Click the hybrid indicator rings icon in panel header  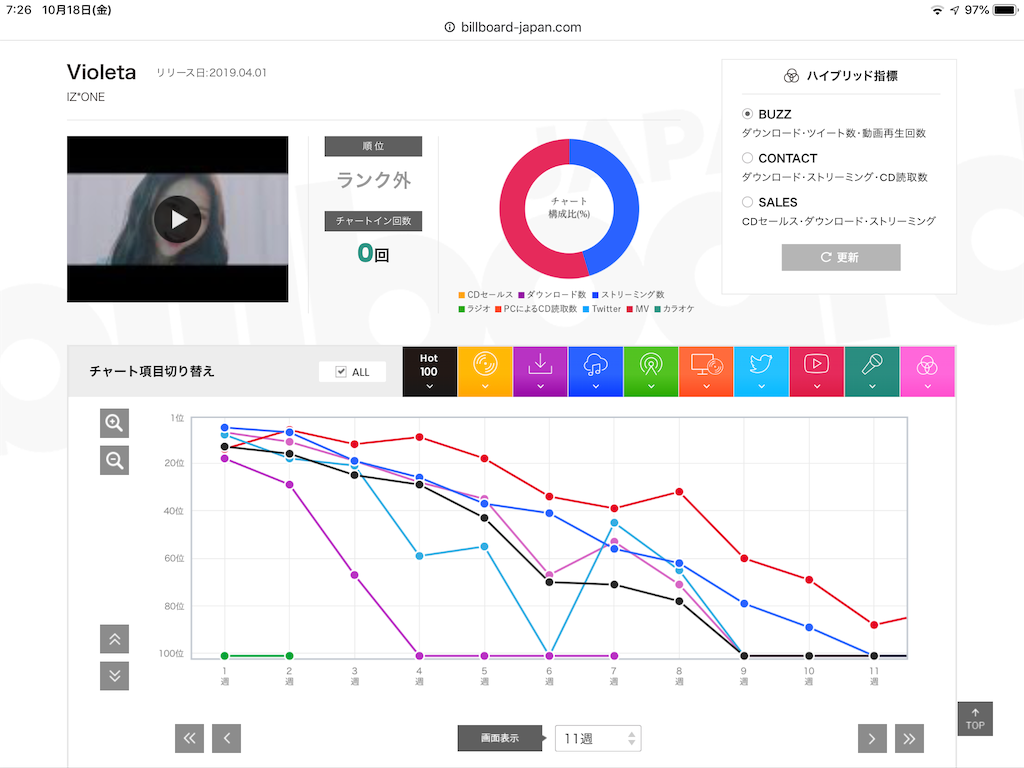[791, 76]
